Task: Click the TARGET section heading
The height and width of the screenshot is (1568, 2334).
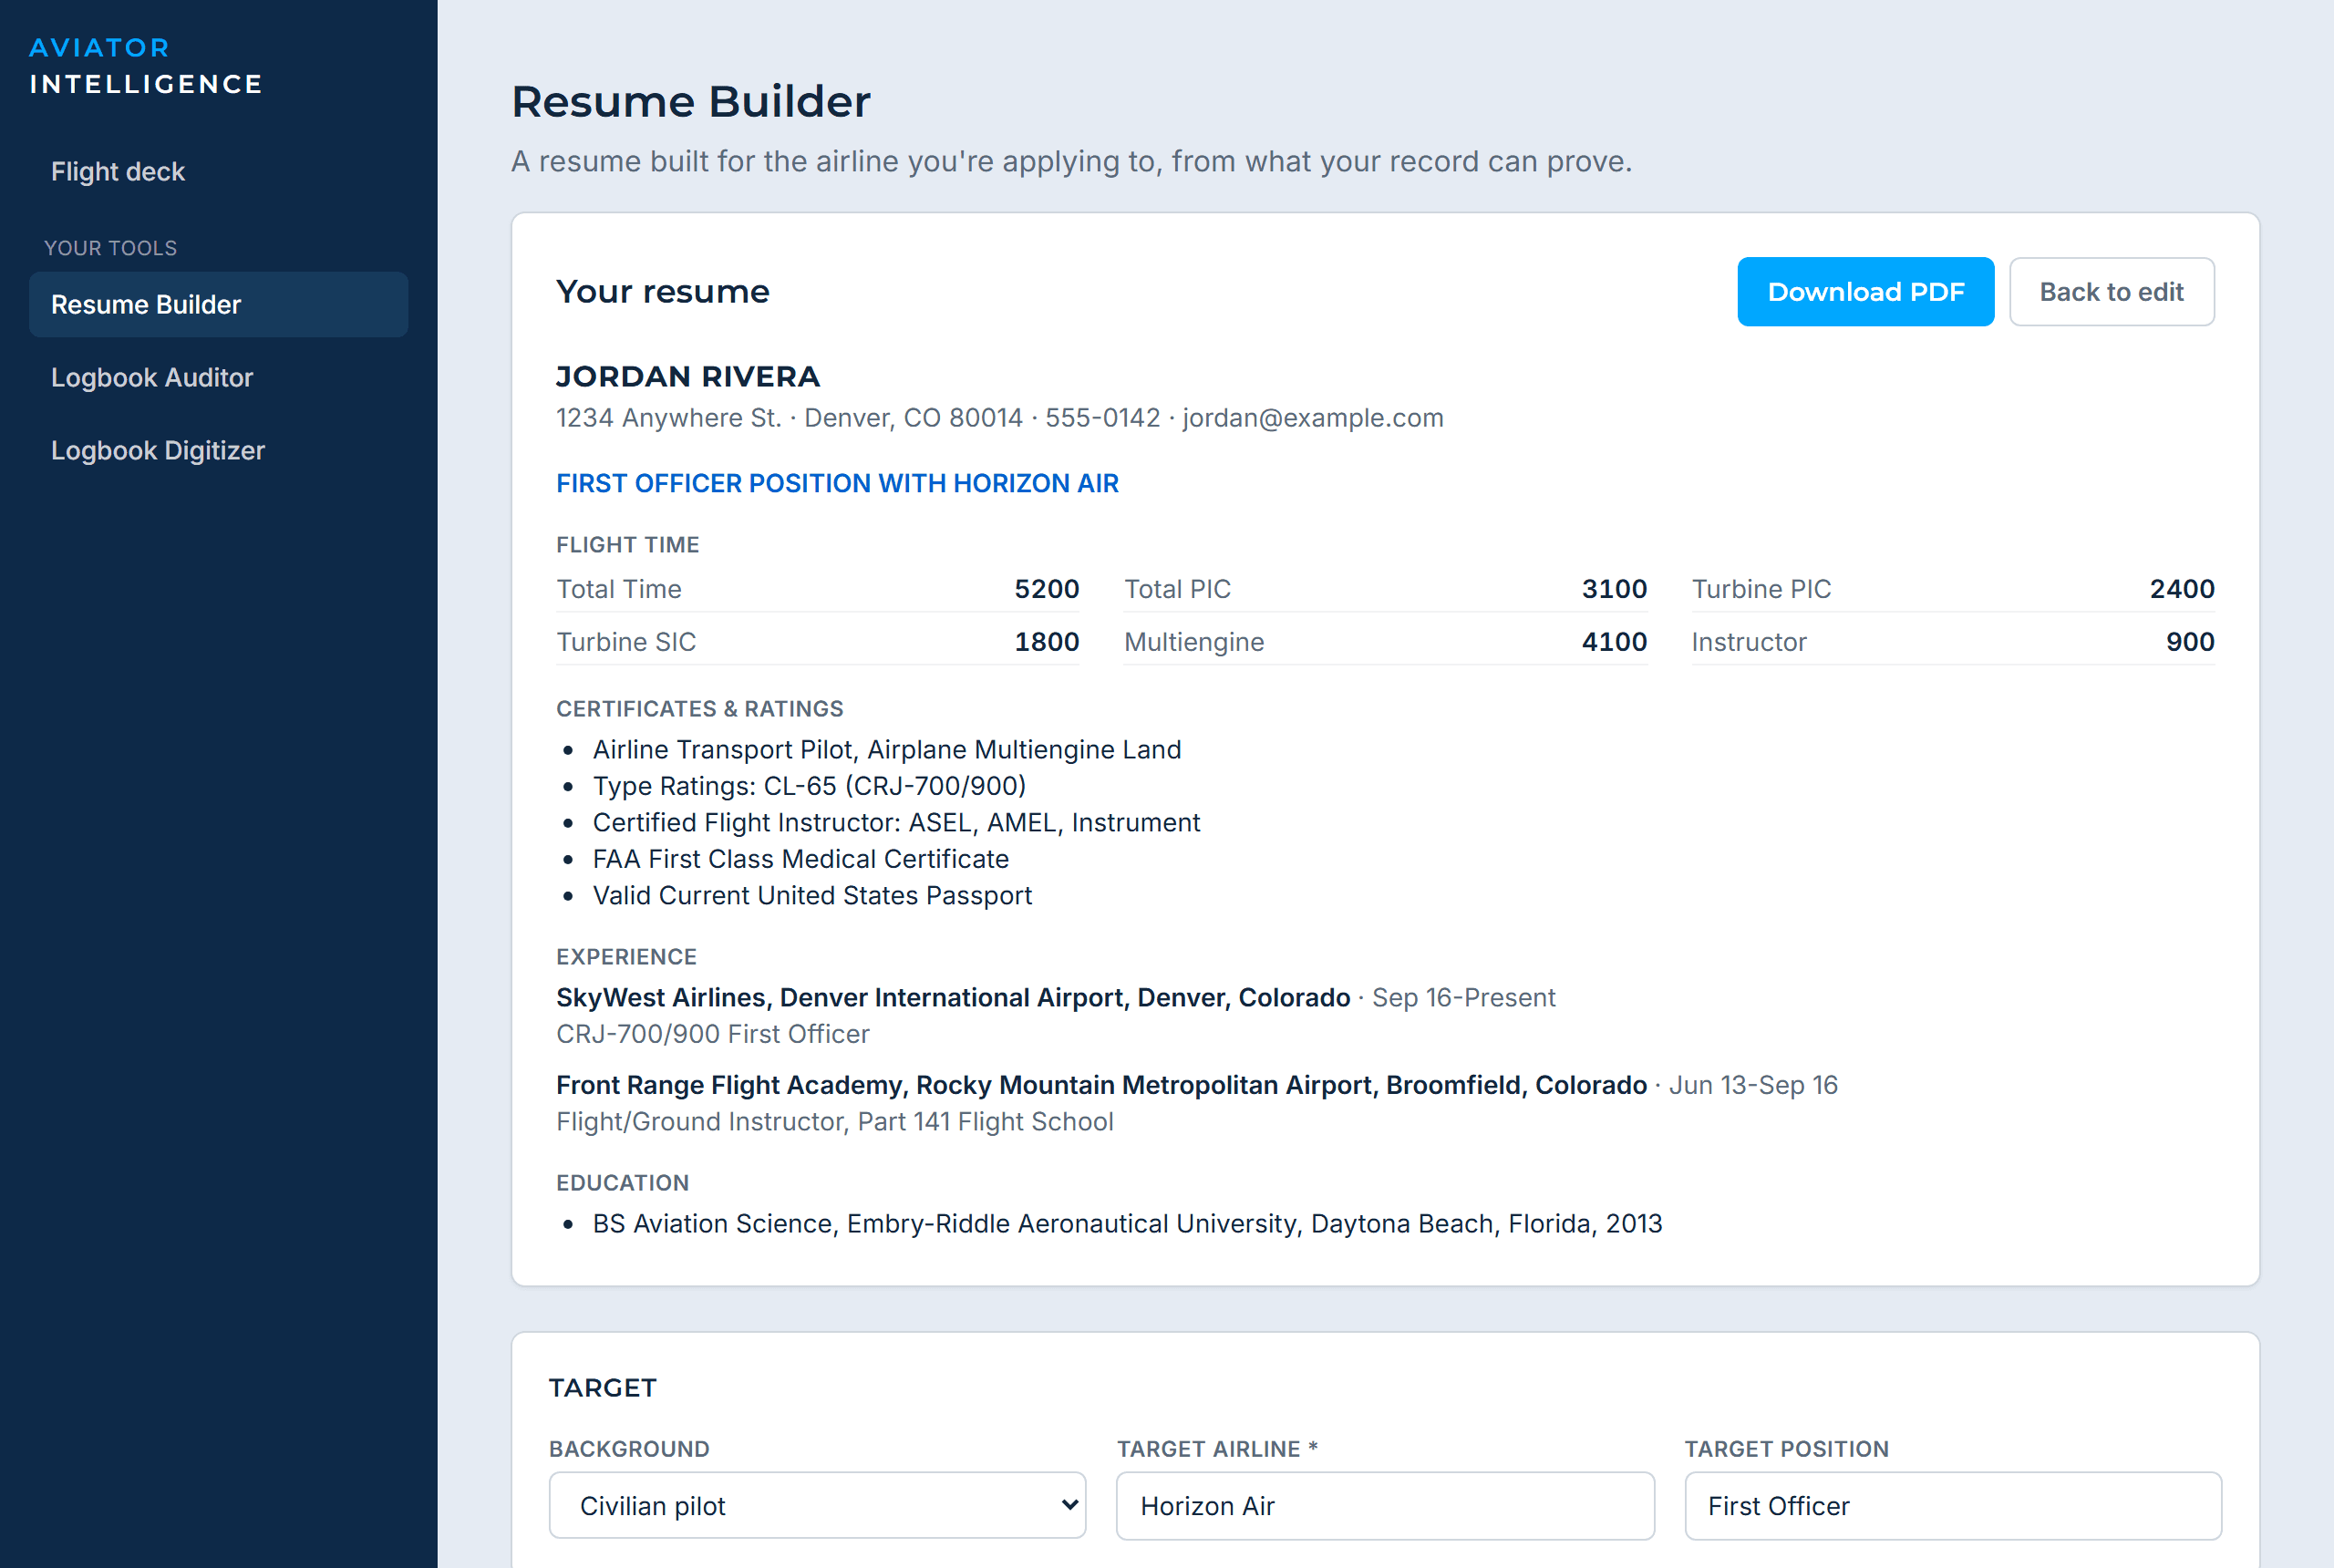Action: pyautogui.click(x=602, y=1387)
